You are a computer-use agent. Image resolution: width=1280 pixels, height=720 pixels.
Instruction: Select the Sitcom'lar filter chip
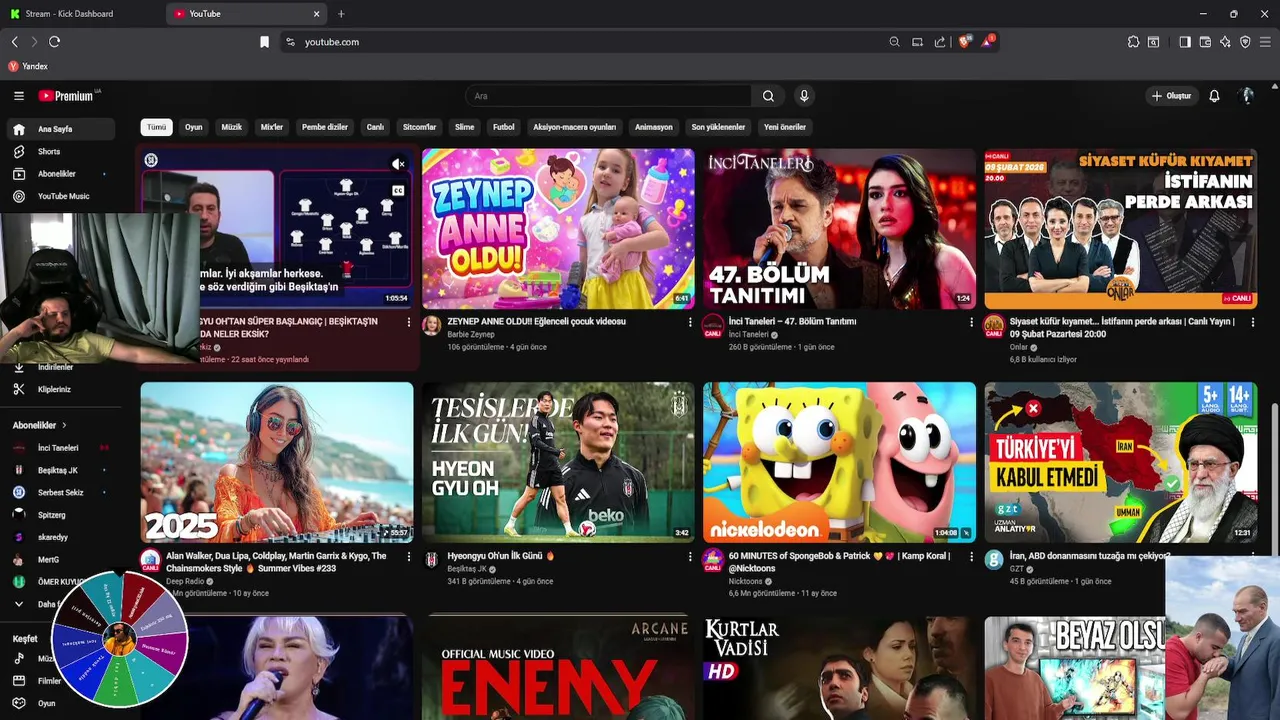coord(420,127)
